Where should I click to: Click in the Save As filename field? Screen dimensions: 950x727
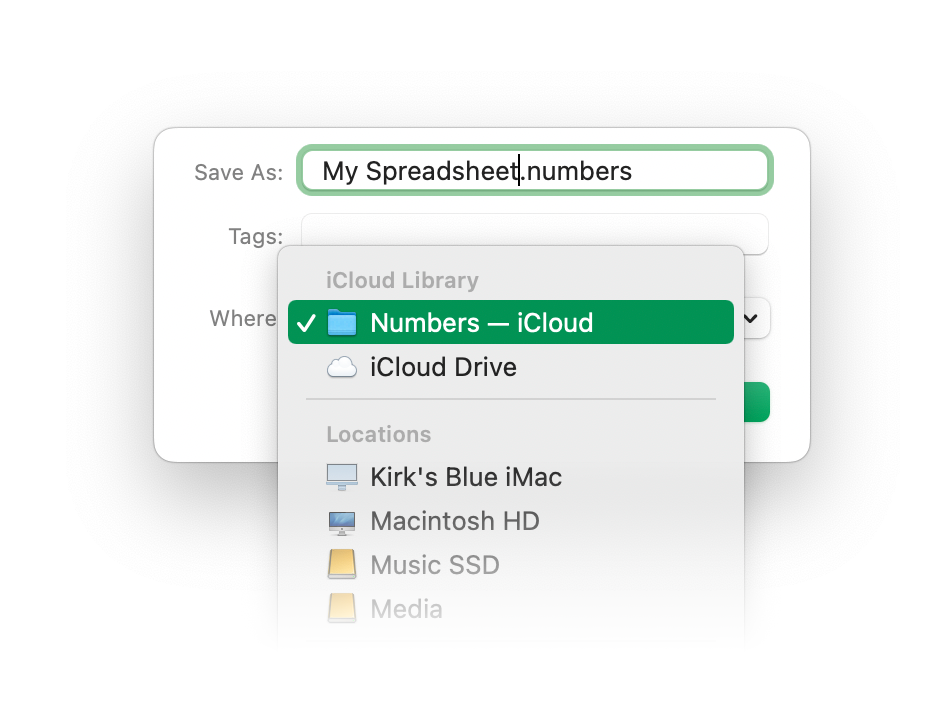[x=535, y=171]
